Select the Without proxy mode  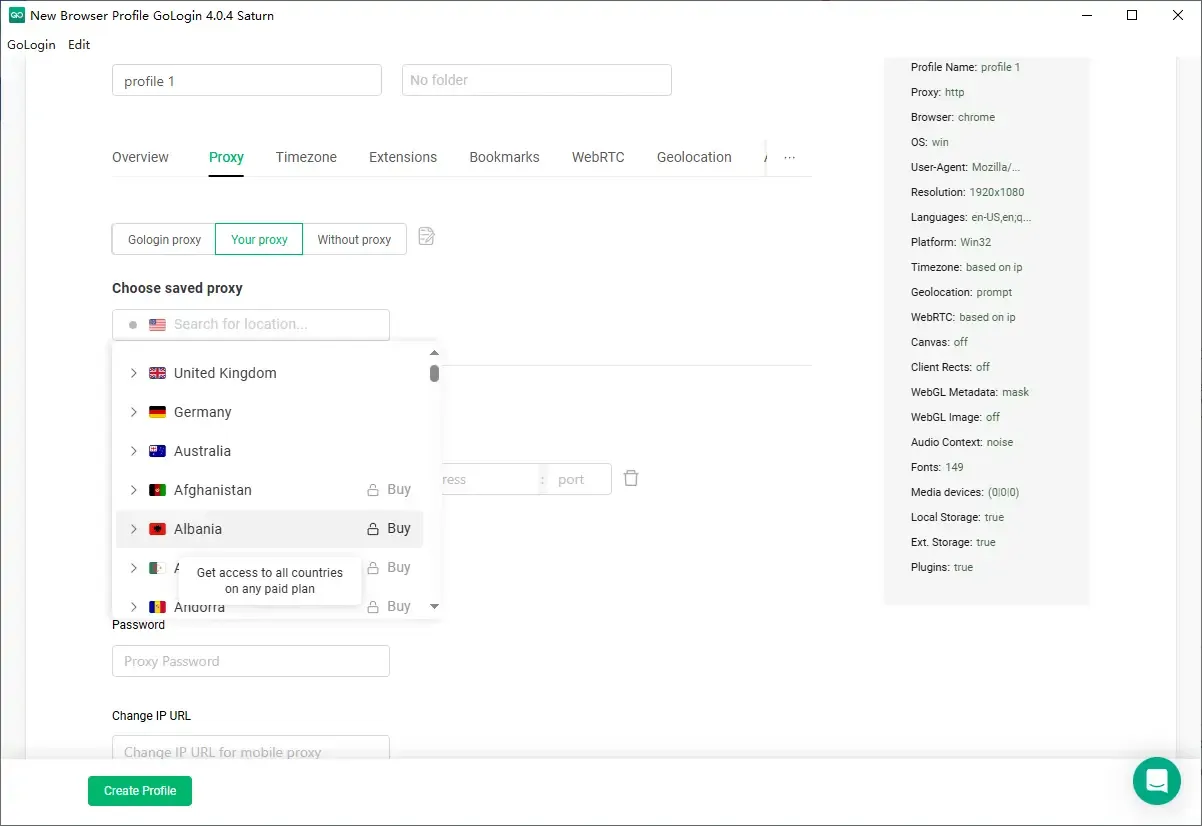point(354,239)
